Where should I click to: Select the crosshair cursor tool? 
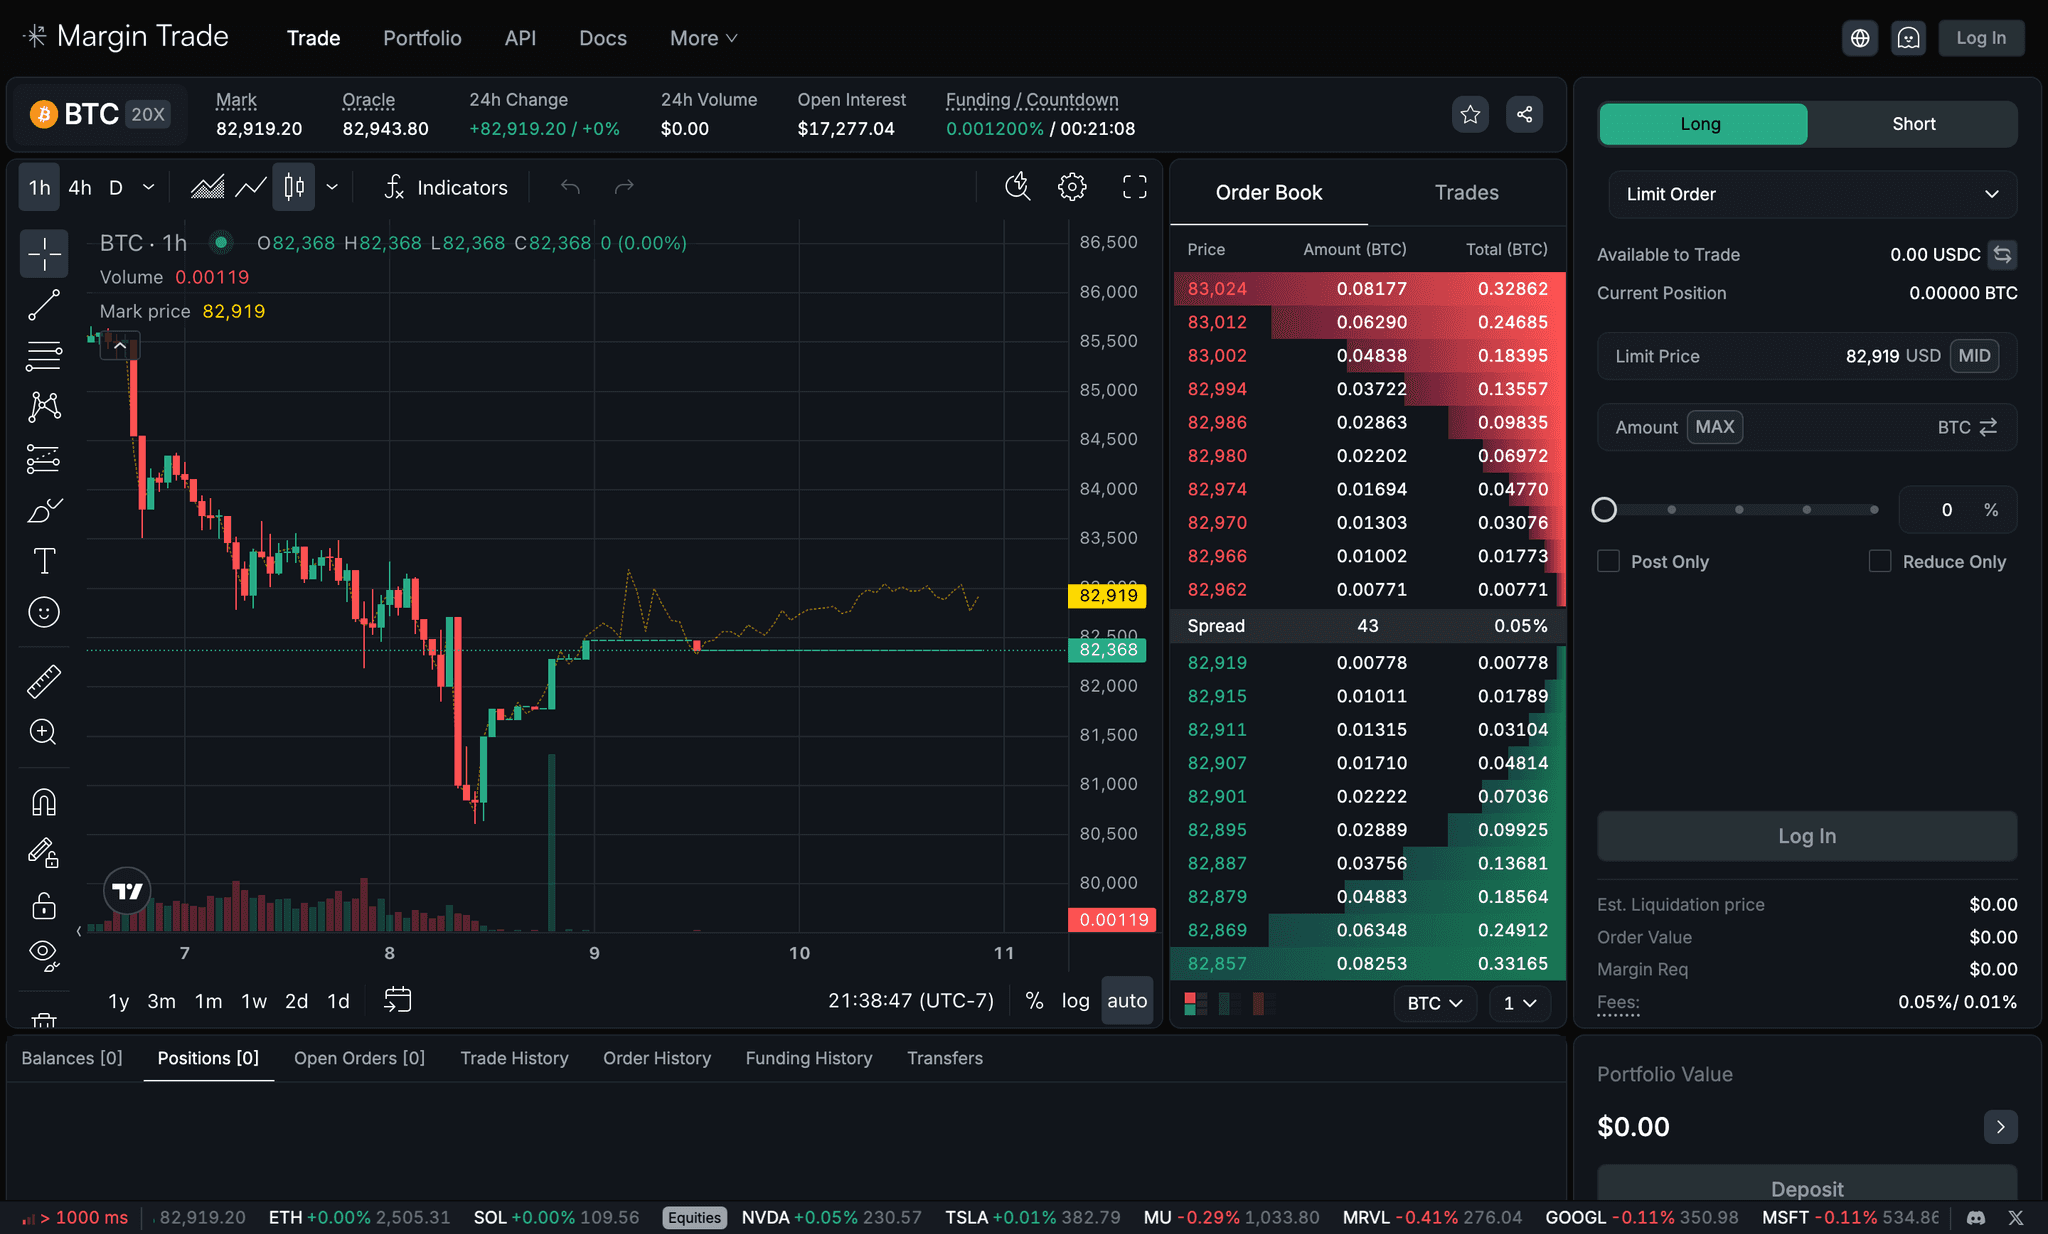pos(44,254)
